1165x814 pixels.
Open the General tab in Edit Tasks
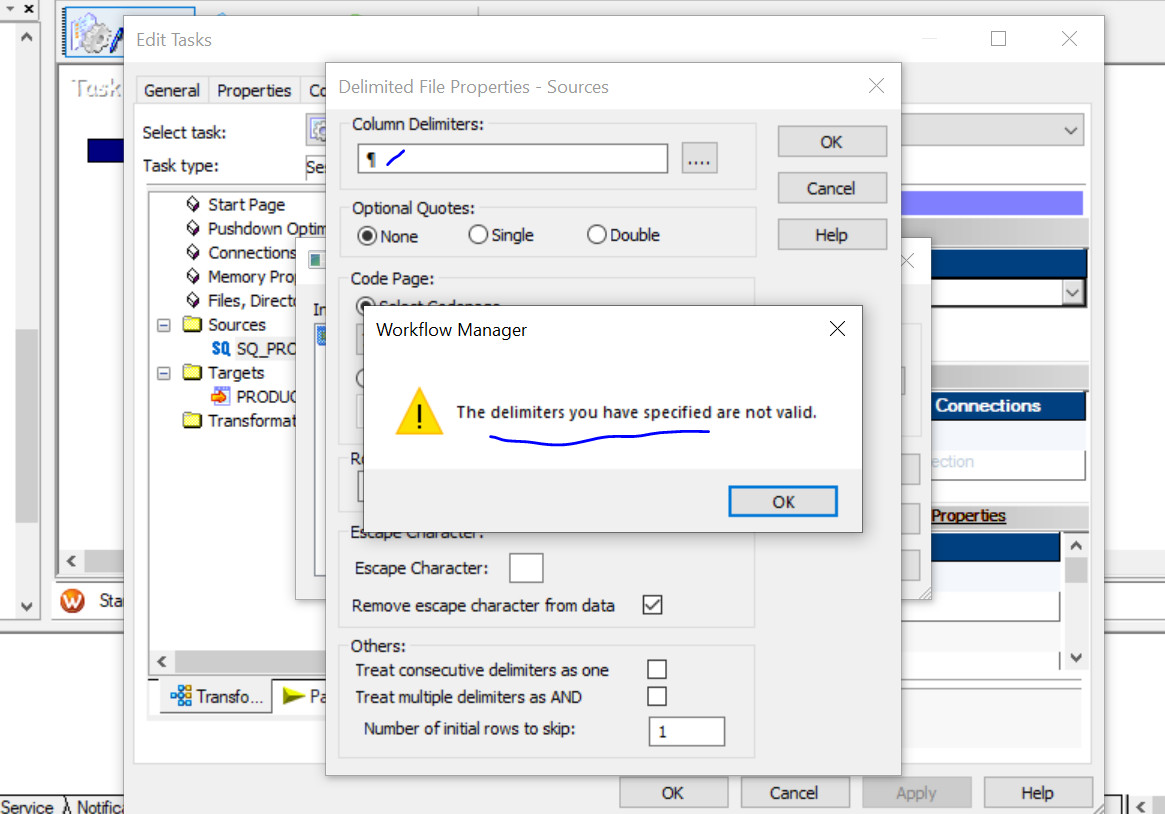[172, 91]
